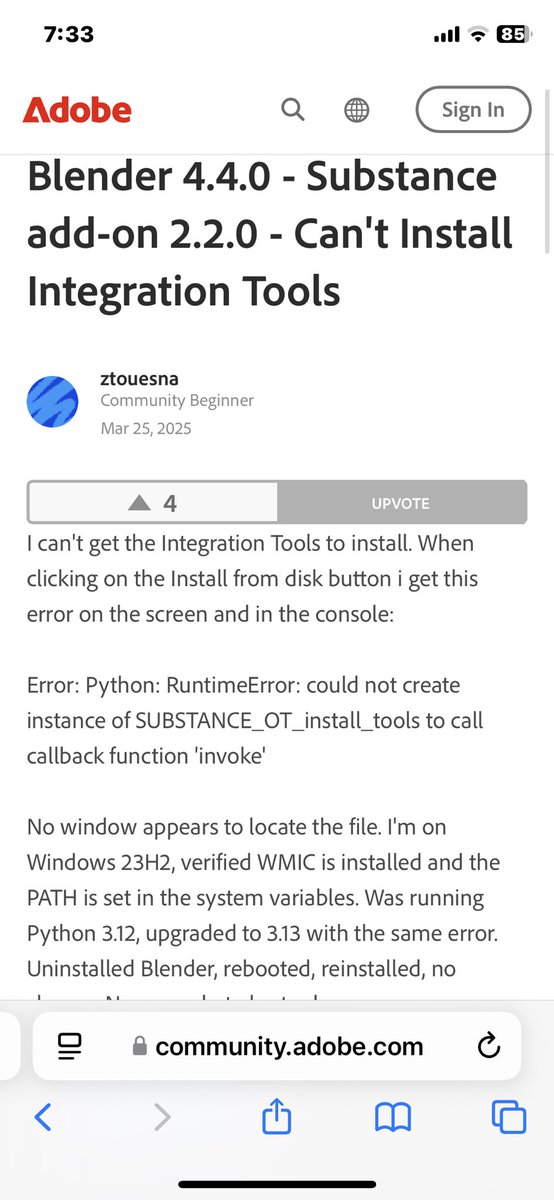Viewport: 554px width, 1200px height.
Task: Show open Safari tabs overview
Action: (x=509, y=1117)
